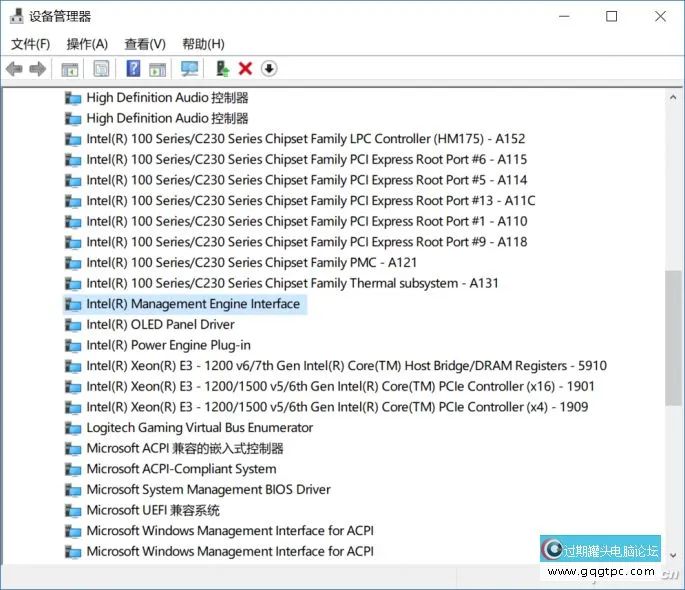Open the 帮助(H) menu

[203, 44]
